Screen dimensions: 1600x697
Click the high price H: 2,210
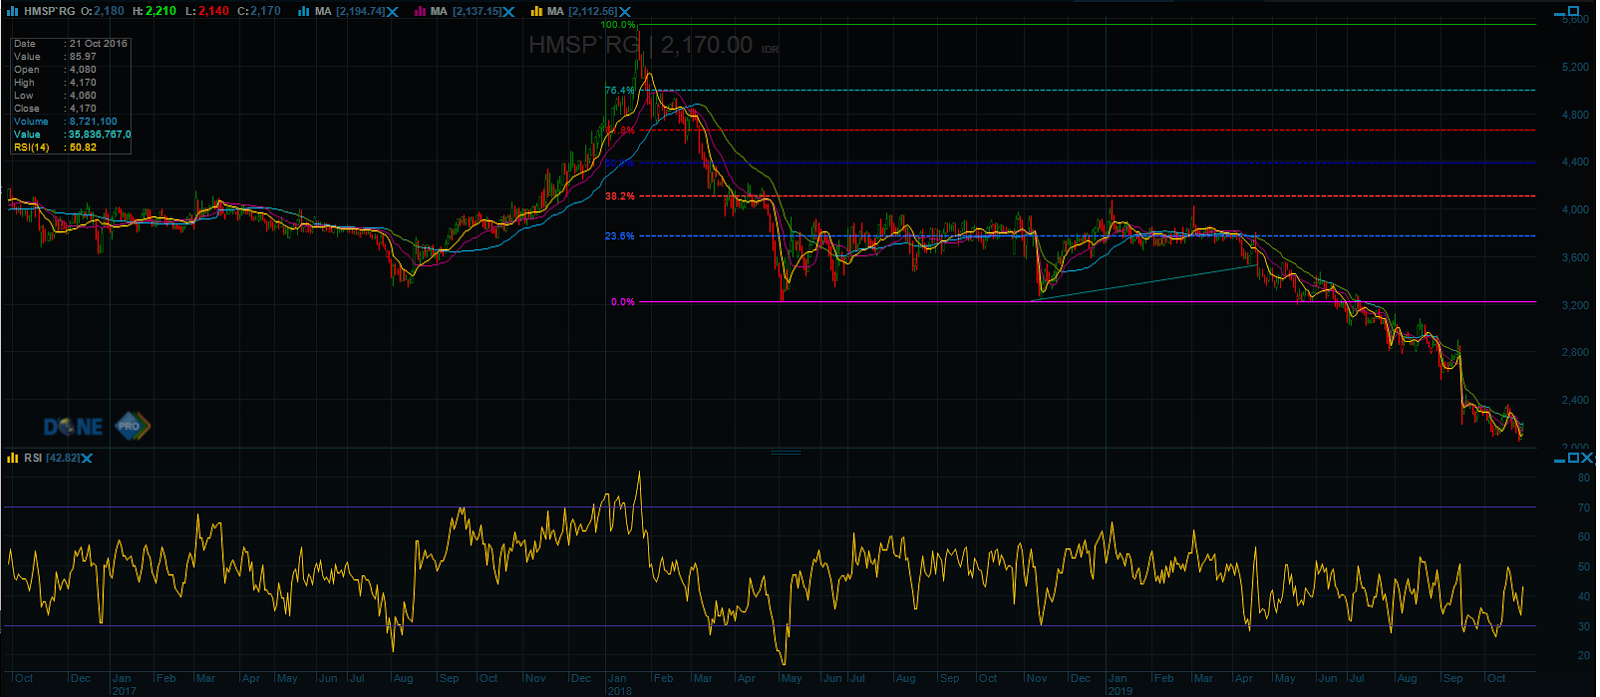(x=154, y=11)
